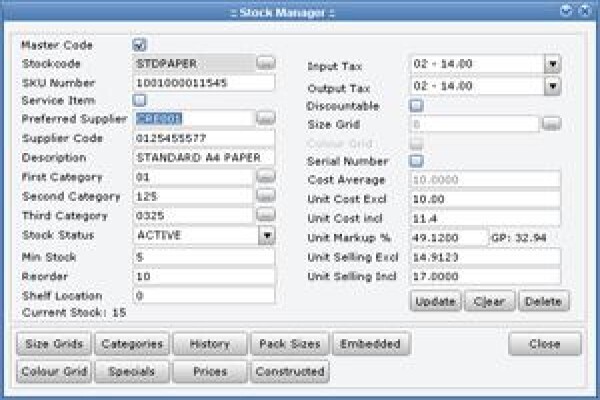Expand the Output Tax dropdown arrow

[553, 86]
